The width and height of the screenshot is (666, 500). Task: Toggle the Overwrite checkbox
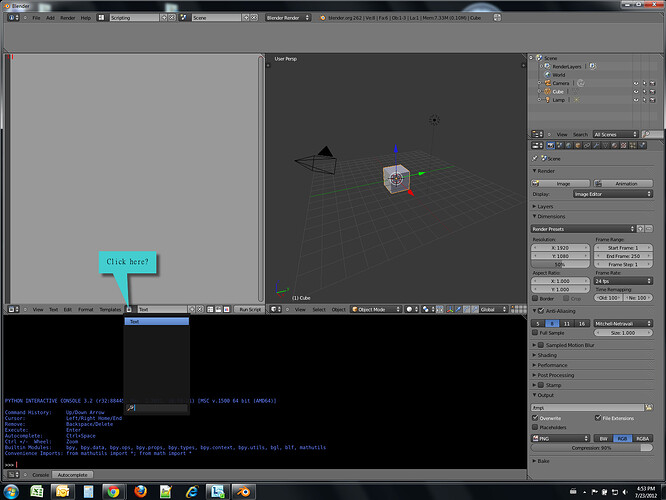535,418
